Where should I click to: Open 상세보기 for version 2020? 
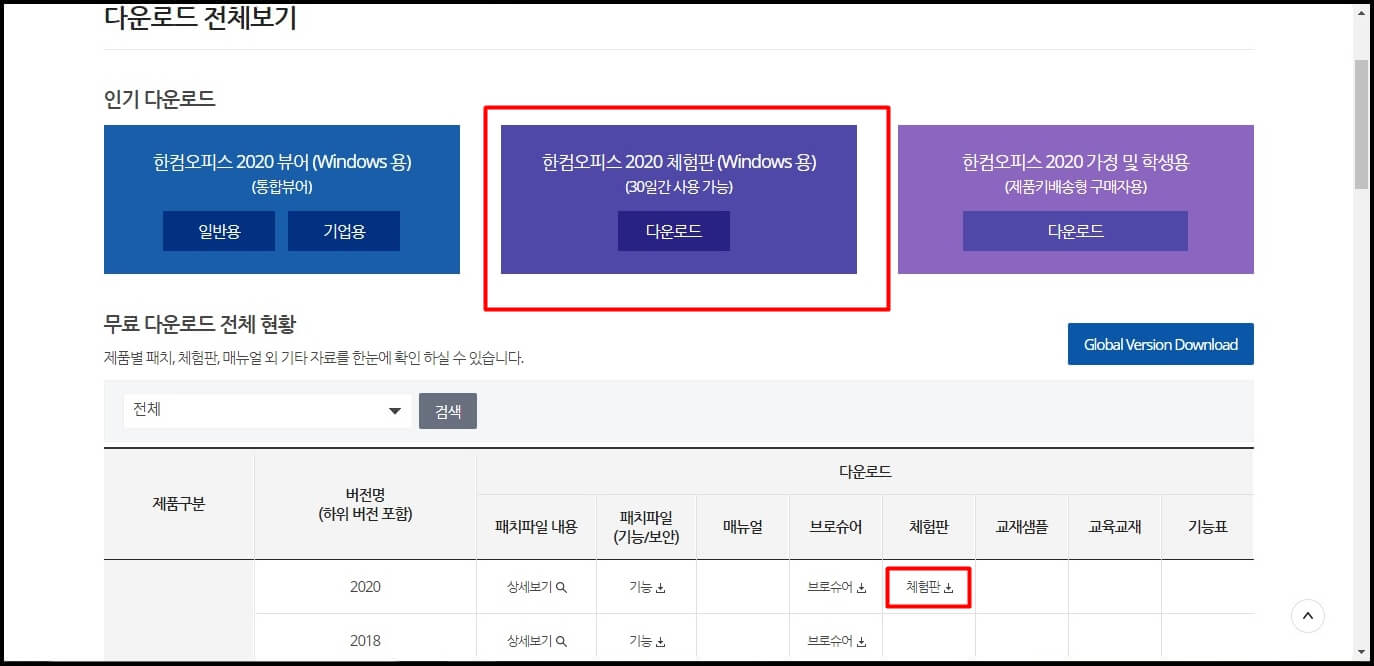[537, 587]
